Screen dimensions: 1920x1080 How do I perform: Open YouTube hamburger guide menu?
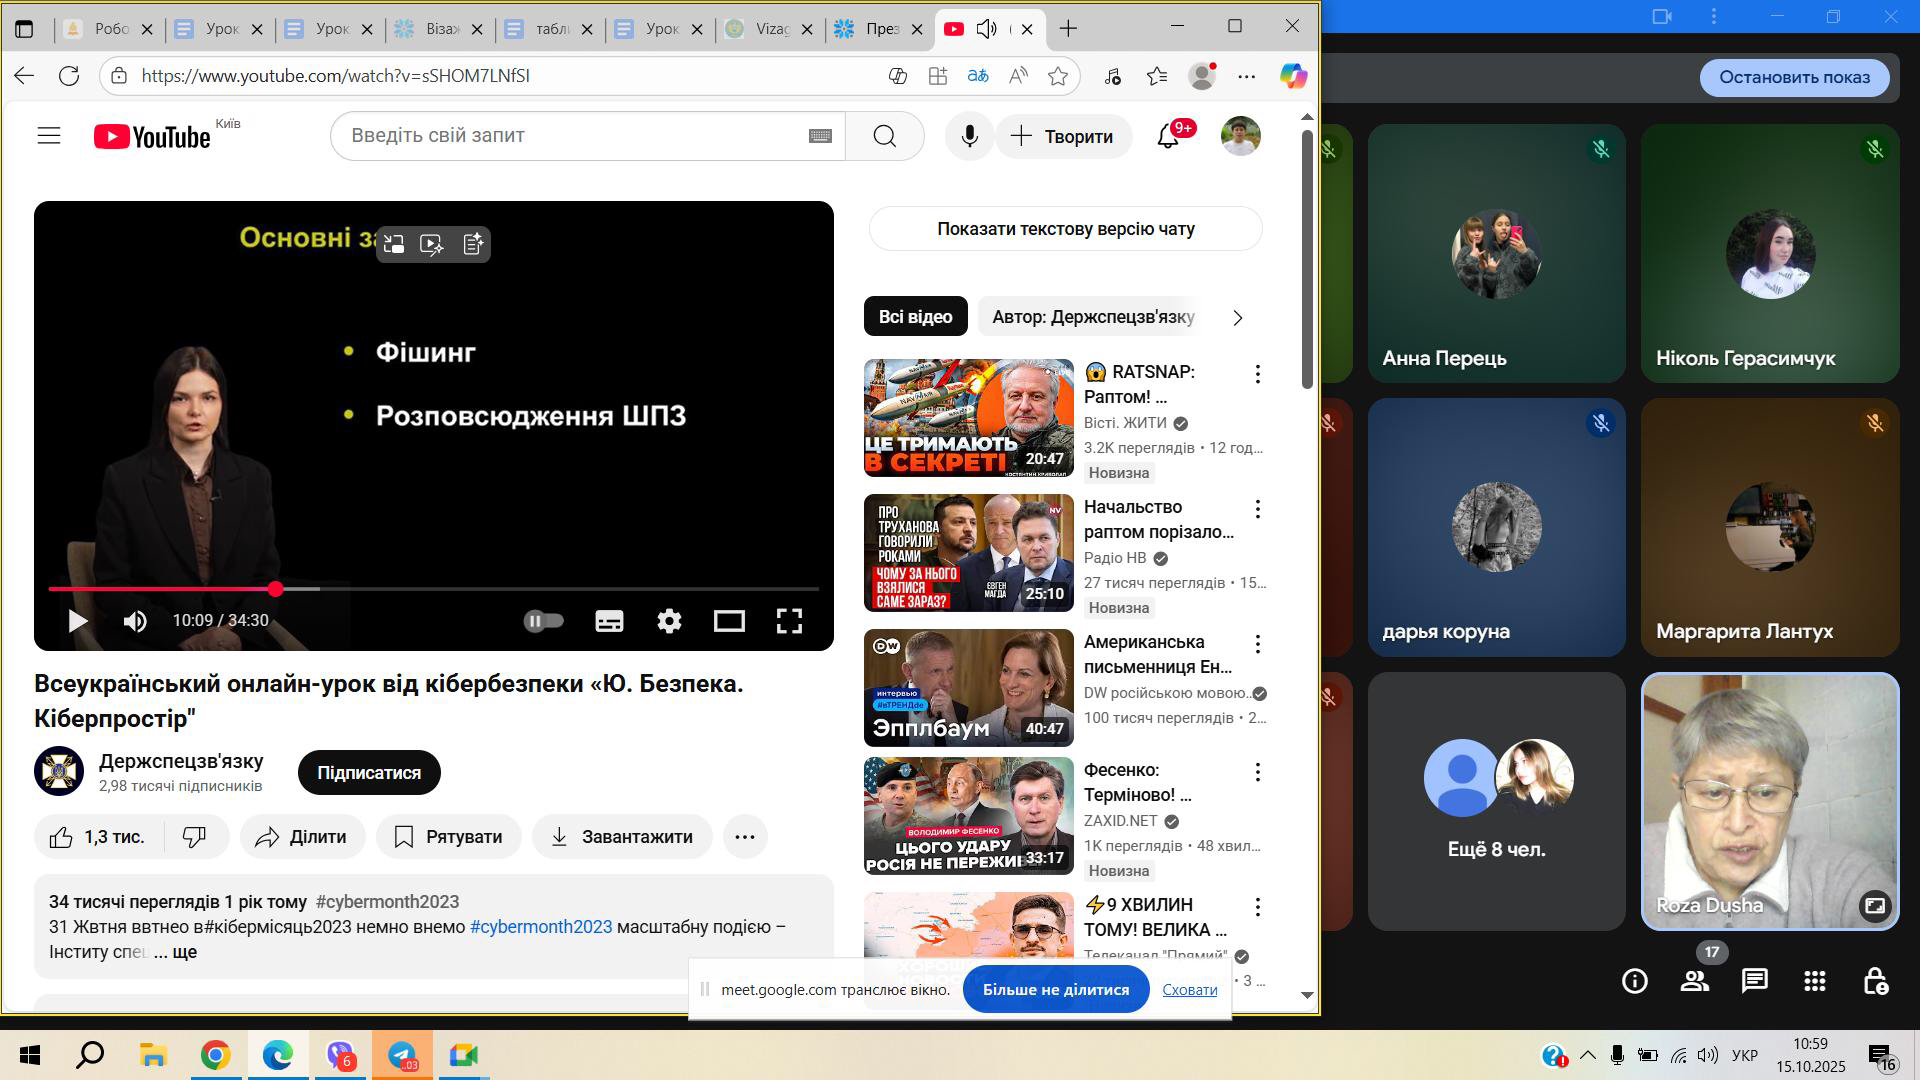point(49,136)
